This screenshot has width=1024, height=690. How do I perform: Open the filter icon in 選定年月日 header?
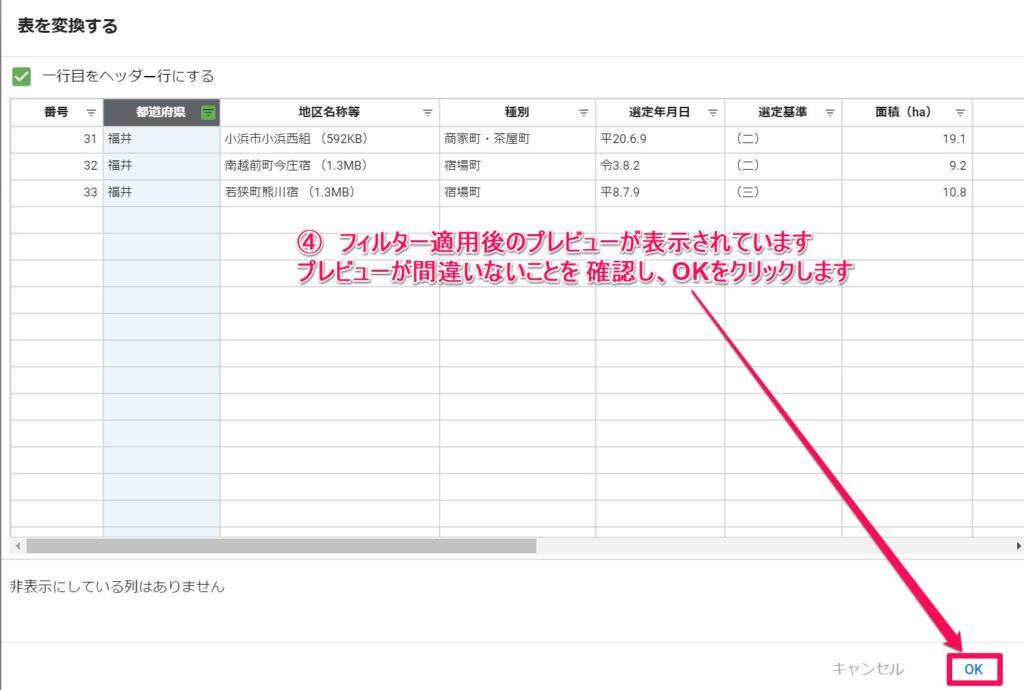(713, 113)
